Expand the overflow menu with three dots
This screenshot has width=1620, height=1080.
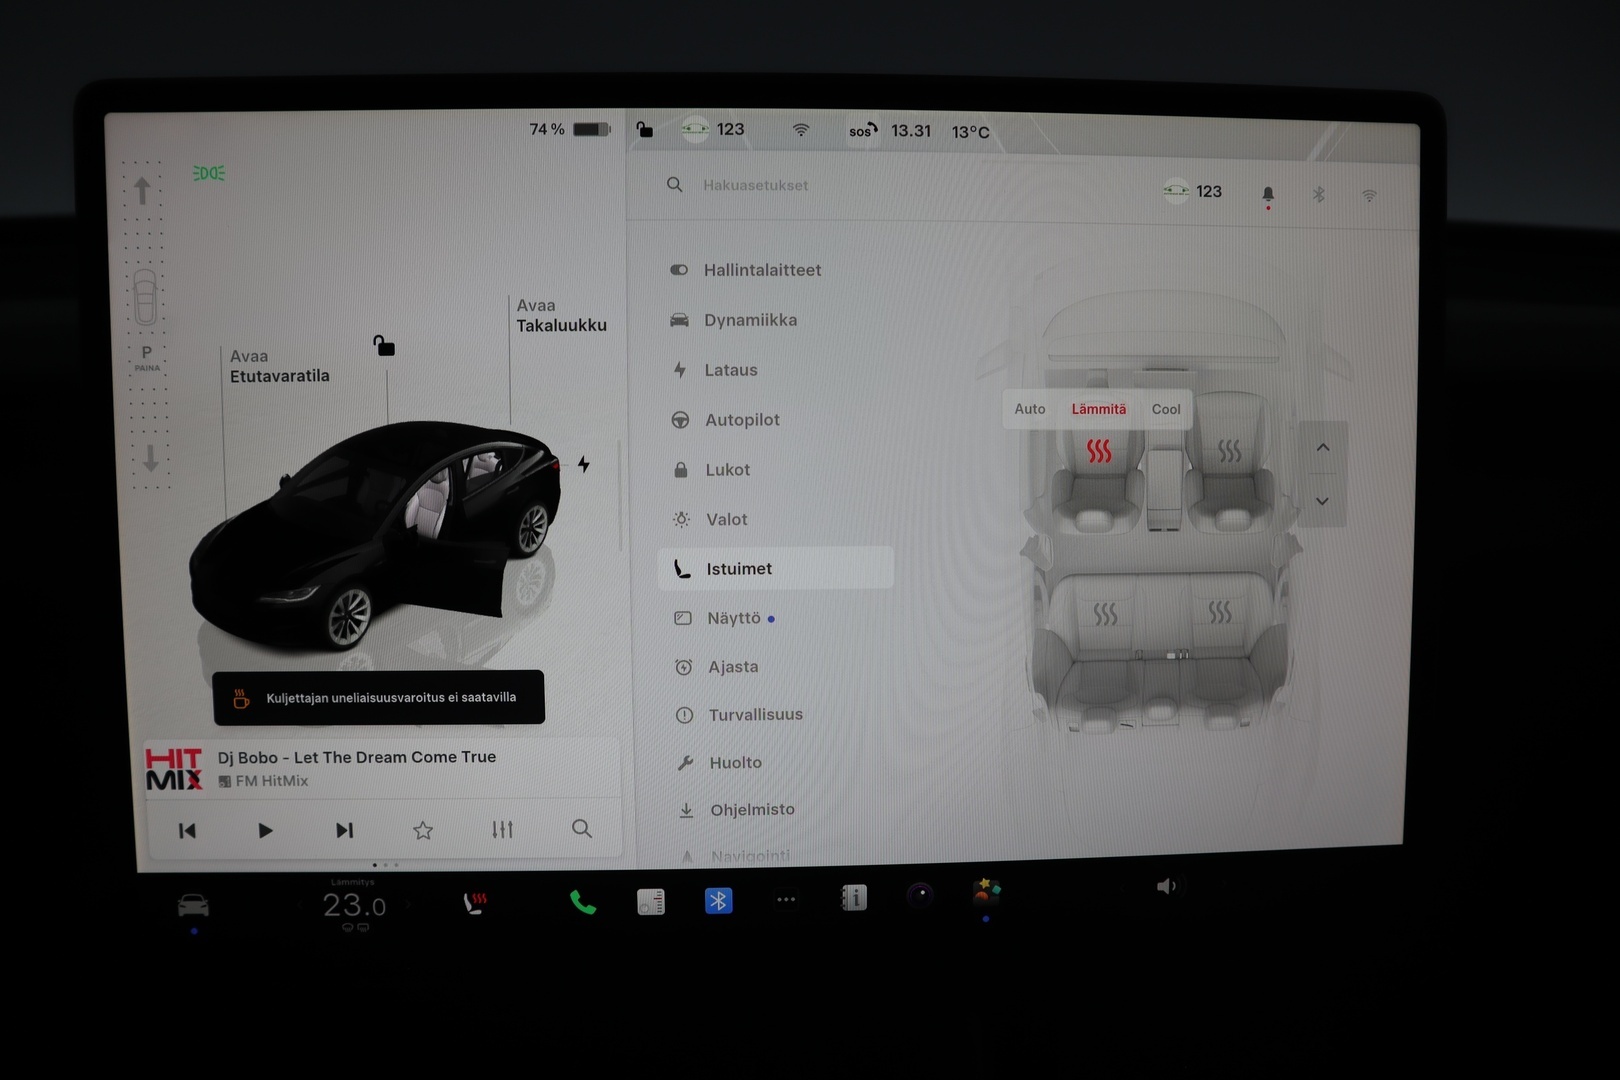(x=786, y=900)
